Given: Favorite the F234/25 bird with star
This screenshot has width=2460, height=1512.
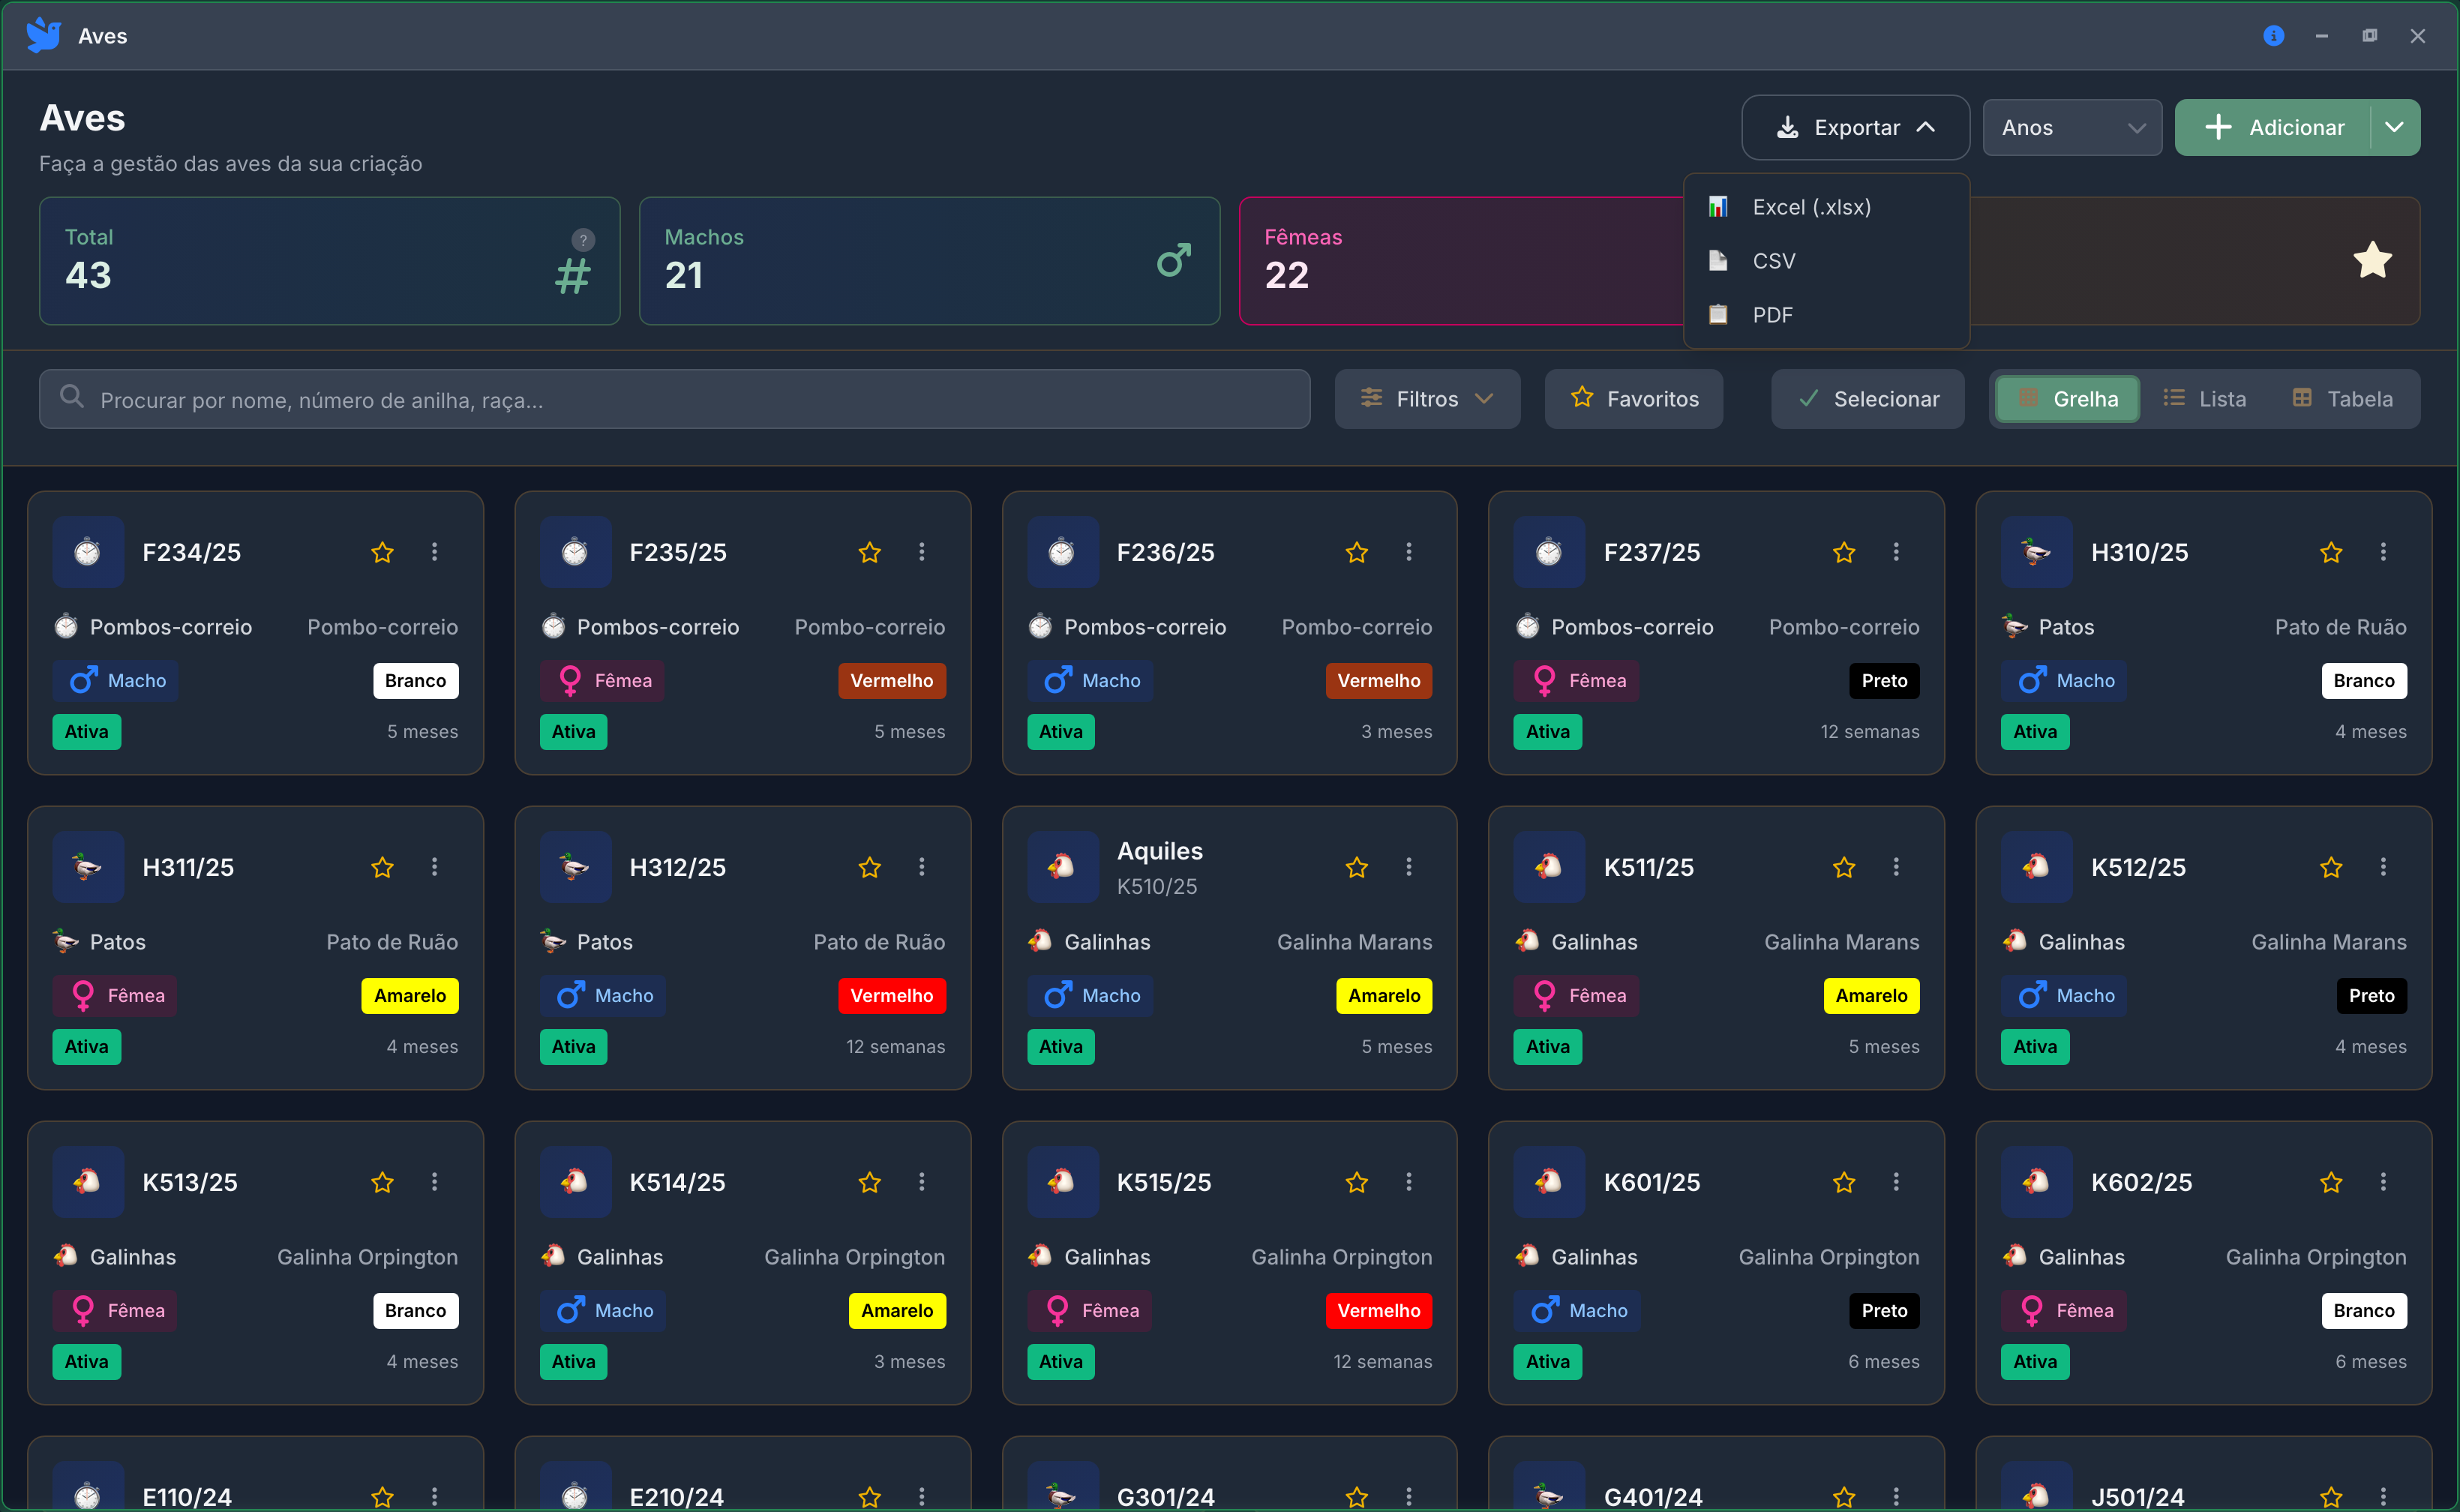Looking at the screenshot, I should (x=382, y=552).
